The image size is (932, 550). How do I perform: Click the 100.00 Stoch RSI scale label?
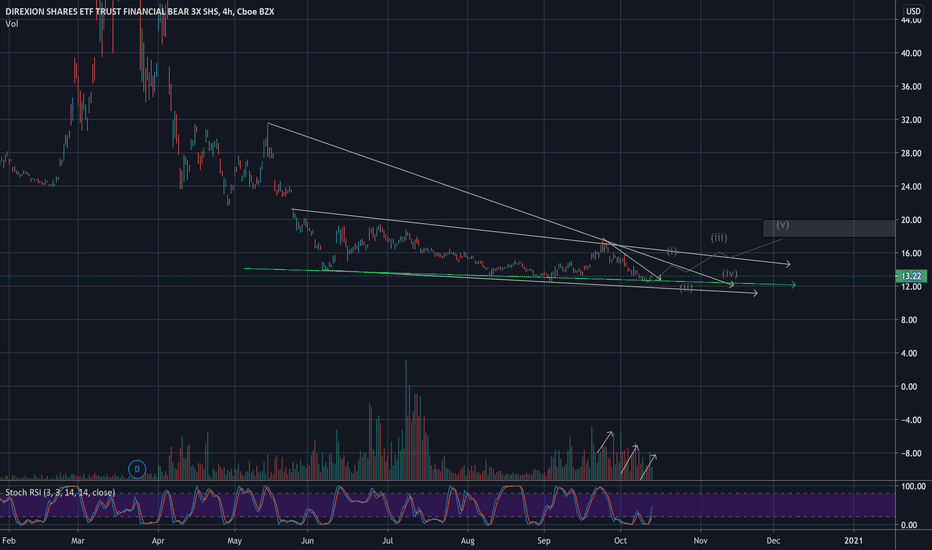(913, 486)
